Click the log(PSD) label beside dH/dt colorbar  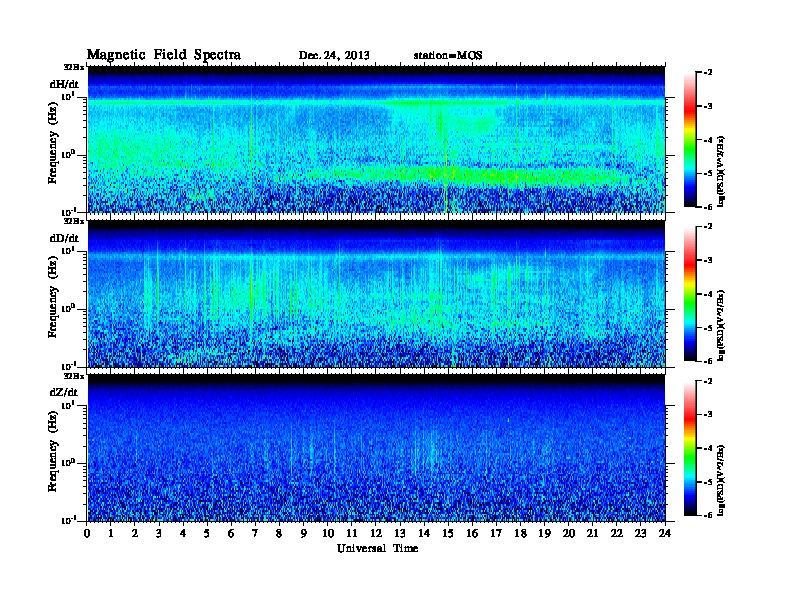(x=722, y=171)
